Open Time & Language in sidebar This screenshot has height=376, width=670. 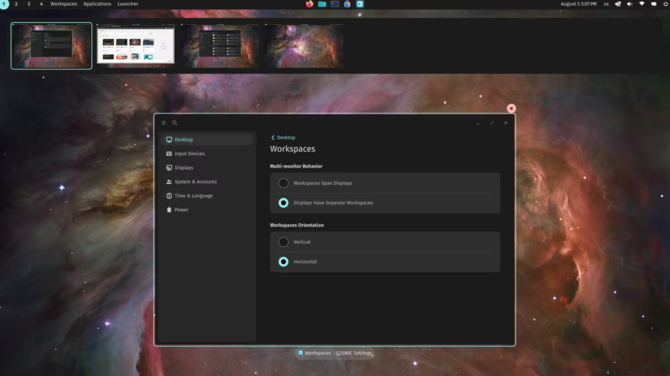click(207, 196)
